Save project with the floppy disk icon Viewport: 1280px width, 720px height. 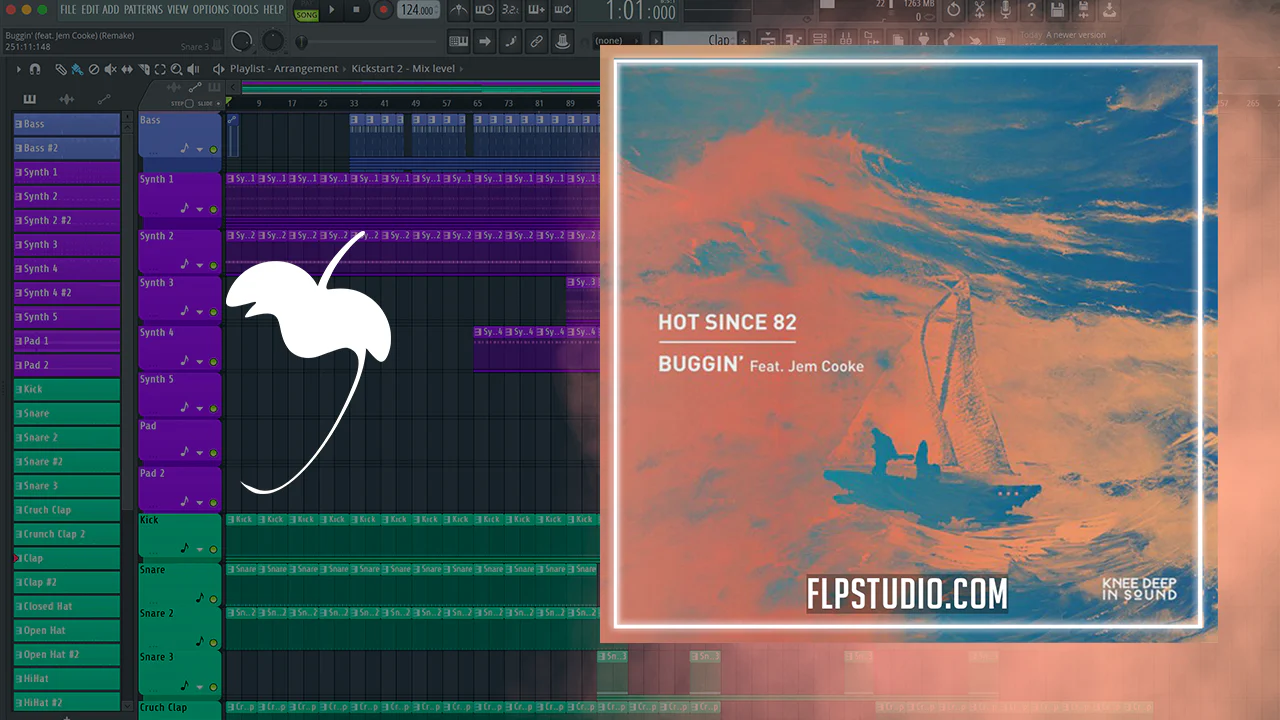point(1058,10)
